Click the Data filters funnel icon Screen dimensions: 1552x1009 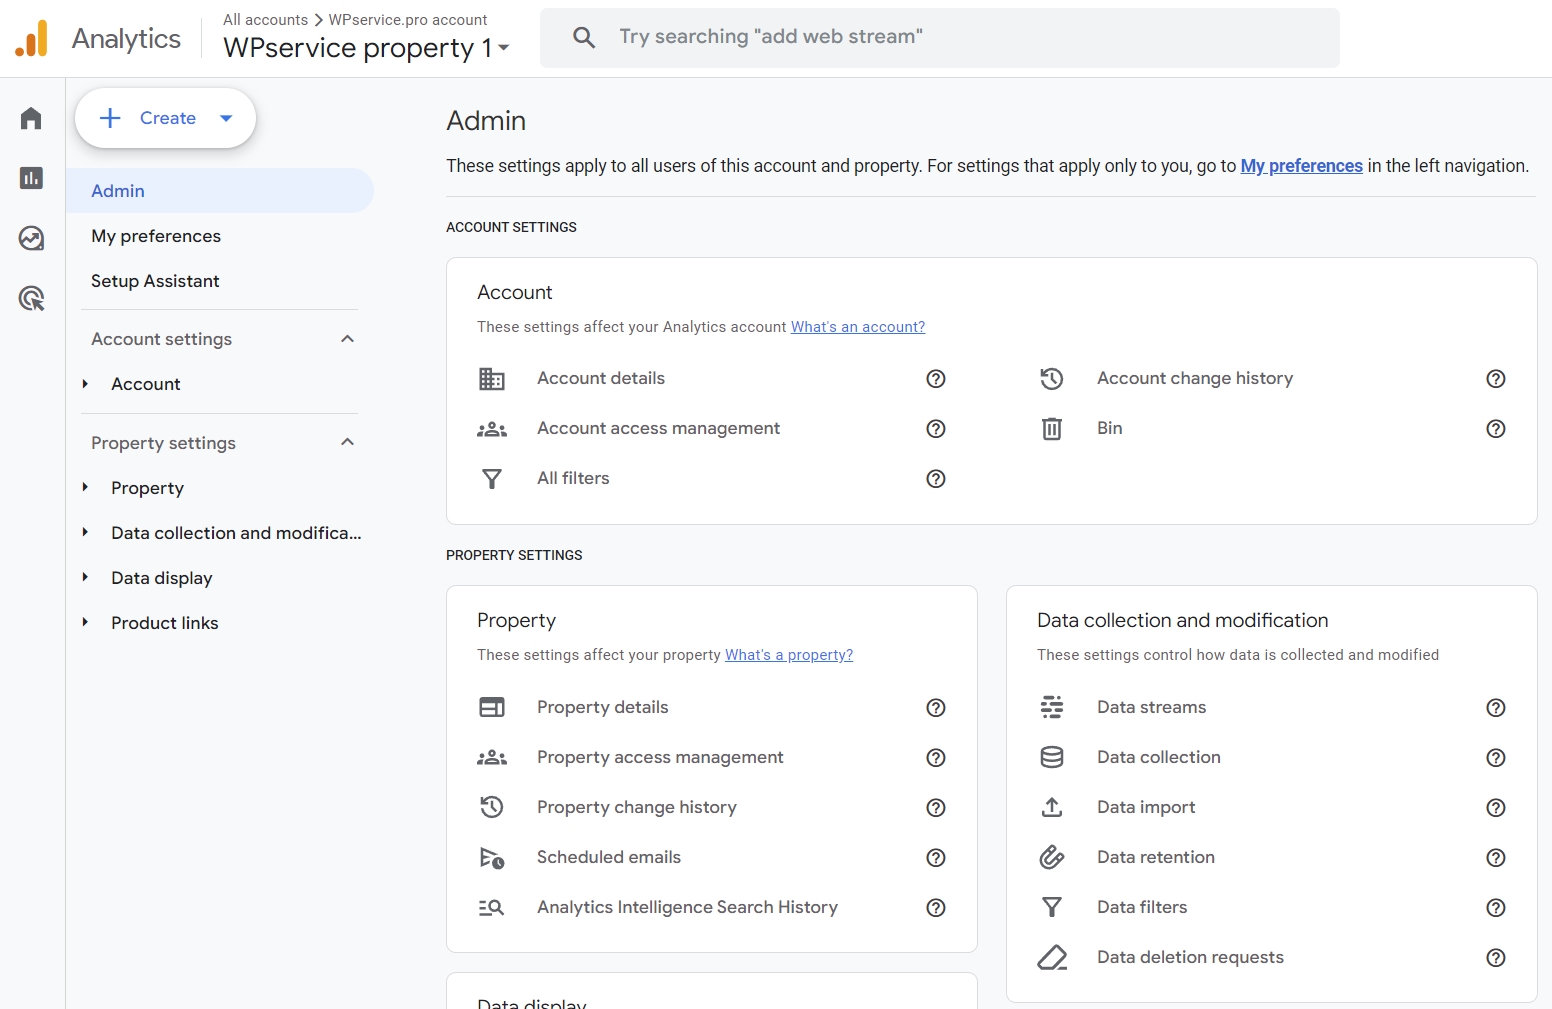(x=1052, y=908)
